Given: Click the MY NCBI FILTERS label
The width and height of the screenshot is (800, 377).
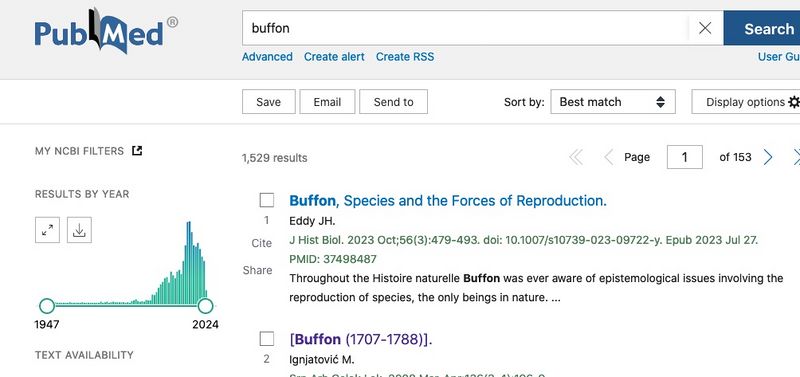Looking at the screenshot, I should (x=79, y=151).
